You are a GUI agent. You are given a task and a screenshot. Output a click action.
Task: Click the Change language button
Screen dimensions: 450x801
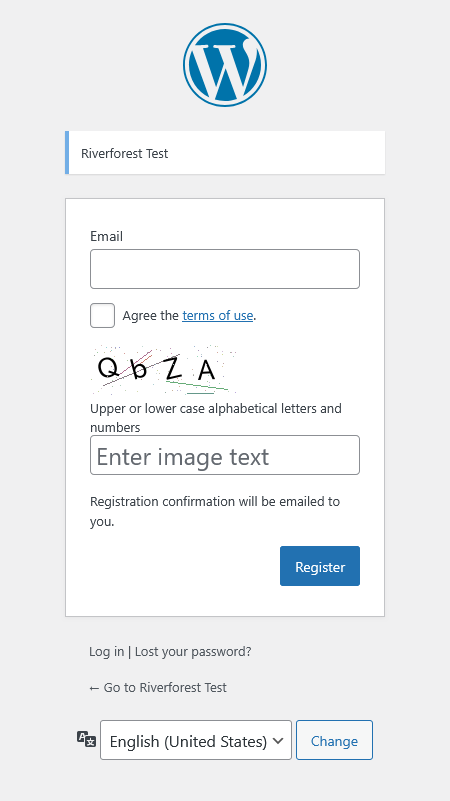tap(335, 740)
